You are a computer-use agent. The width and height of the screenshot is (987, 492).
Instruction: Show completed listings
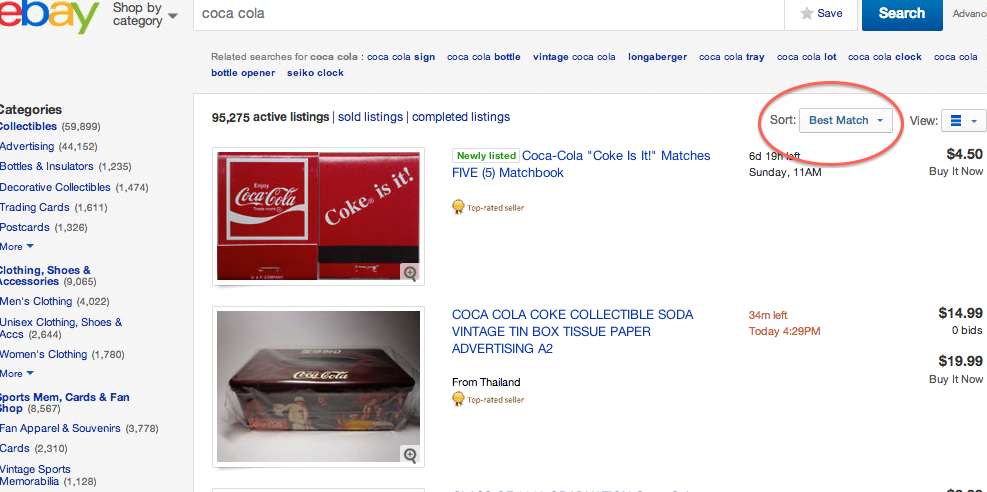pos(461,117)
